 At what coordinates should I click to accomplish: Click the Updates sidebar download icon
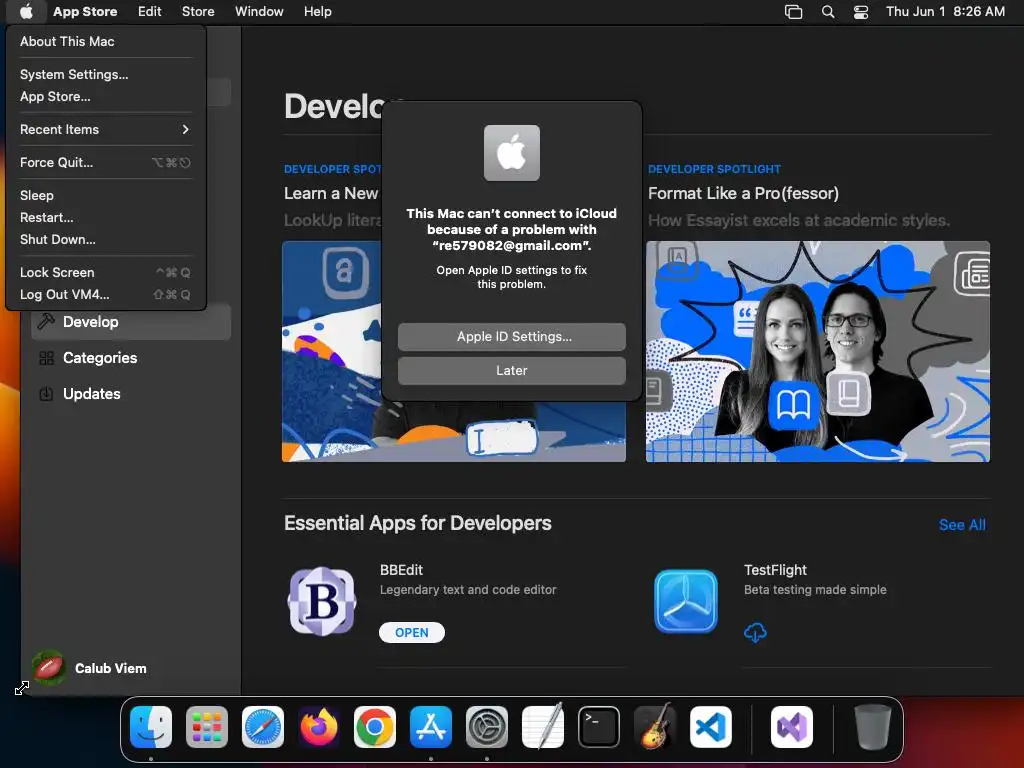(46, 394)
